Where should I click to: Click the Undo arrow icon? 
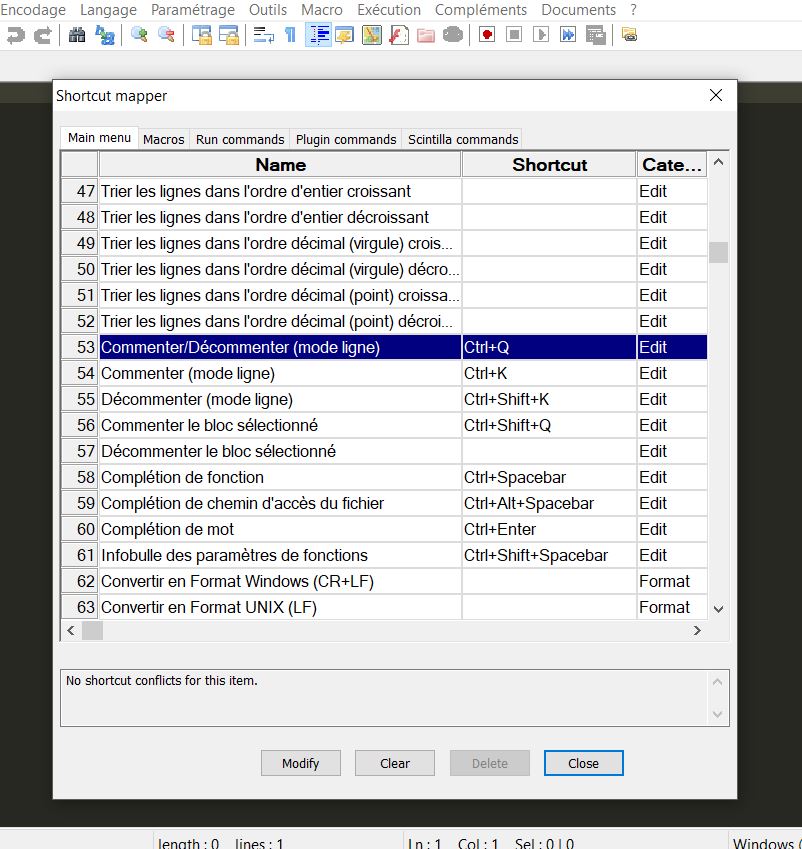[14, 34]
